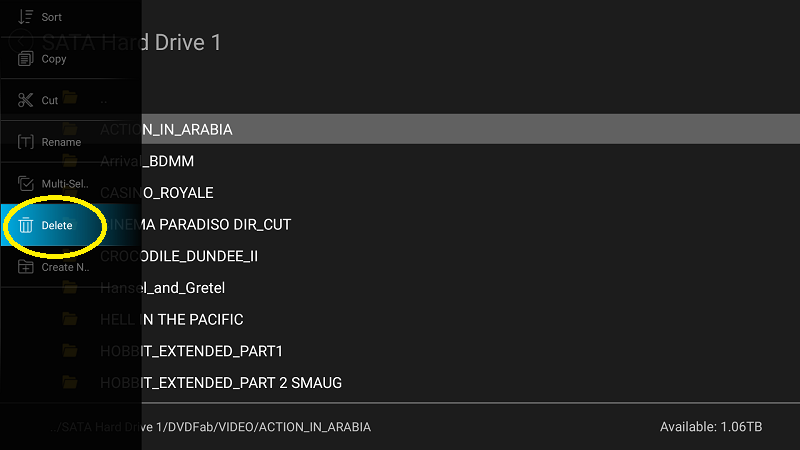Click the Rename text-bracket icon
This screenshot has width=800, height=450.
pos(25,142)
